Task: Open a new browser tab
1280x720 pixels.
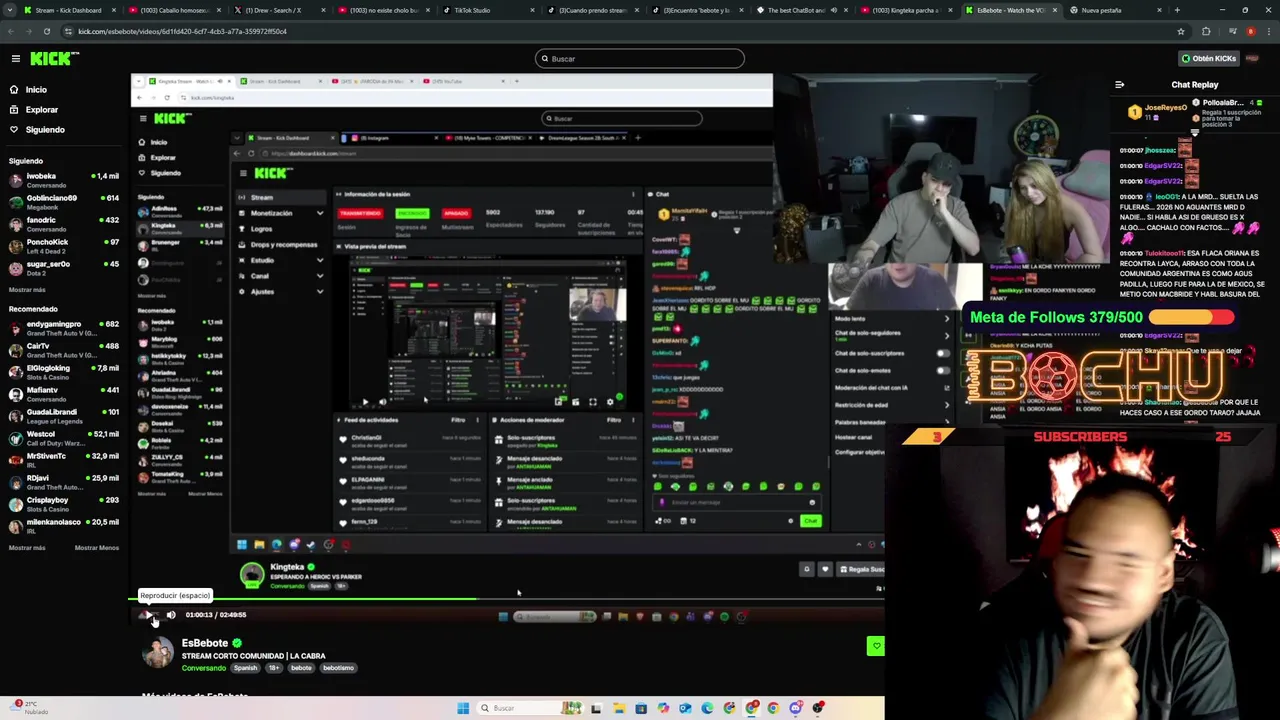Action: [1177, 10]
